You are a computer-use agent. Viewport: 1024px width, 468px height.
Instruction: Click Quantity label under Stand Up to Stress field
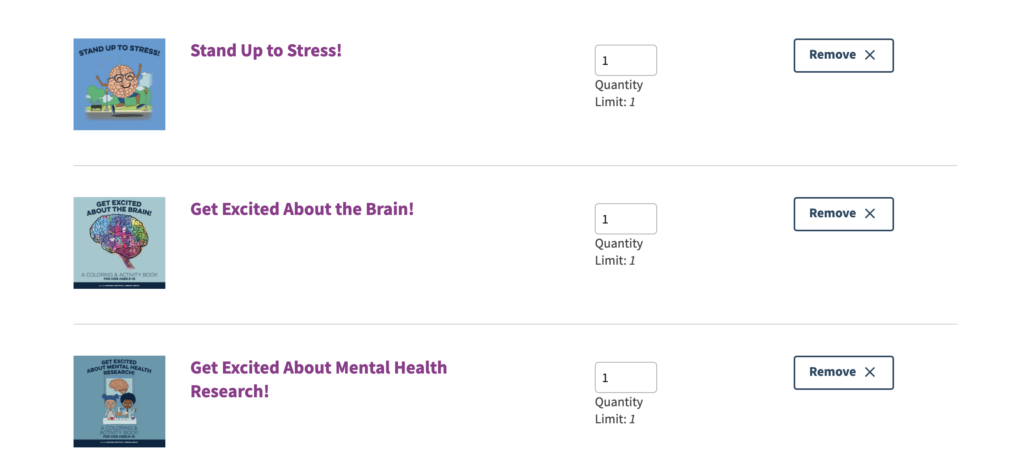point(619,85)
